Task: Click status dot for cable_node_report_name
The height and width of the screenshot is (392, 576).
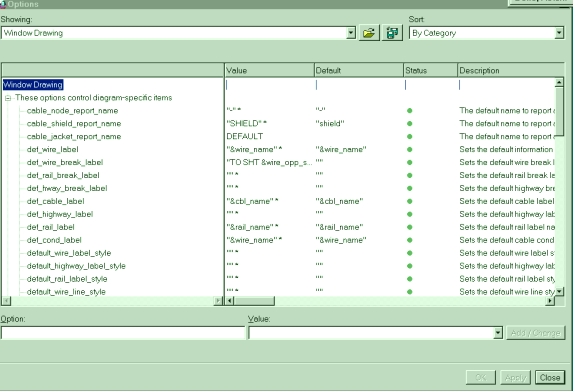Action: (410, 111)
